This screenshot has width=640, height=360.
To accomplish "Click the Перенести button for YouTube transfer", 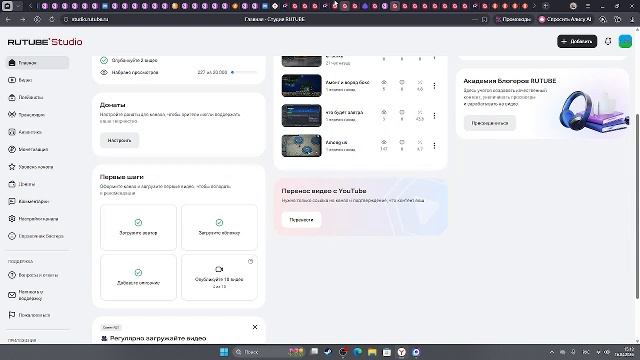I will 301,220.
